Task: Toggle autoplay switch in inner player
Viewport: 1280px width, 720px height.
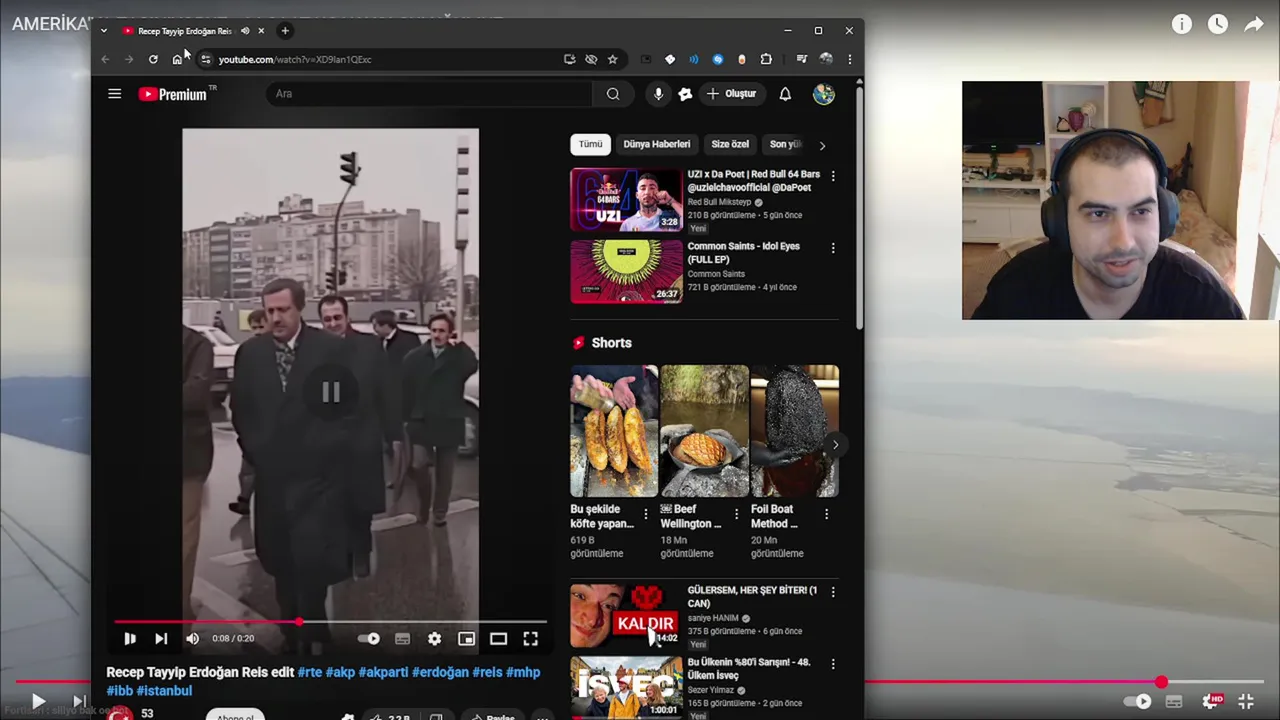Action: pyautogui.click(x=369, y=638)
